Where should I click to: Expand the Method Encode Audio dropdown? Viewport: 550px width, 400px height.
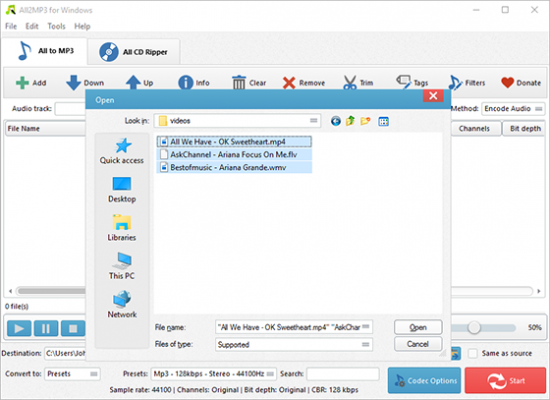538,109
